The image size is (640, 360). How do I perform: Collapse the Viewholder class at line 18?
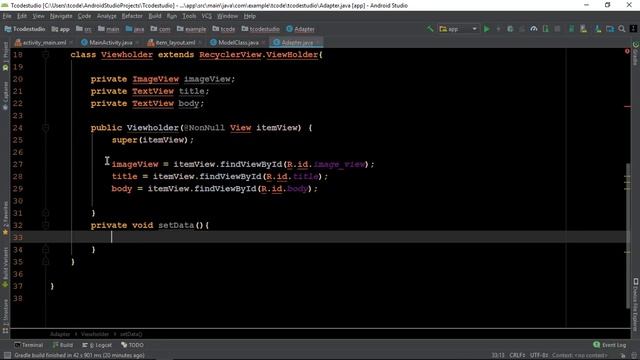click(46, 54)
